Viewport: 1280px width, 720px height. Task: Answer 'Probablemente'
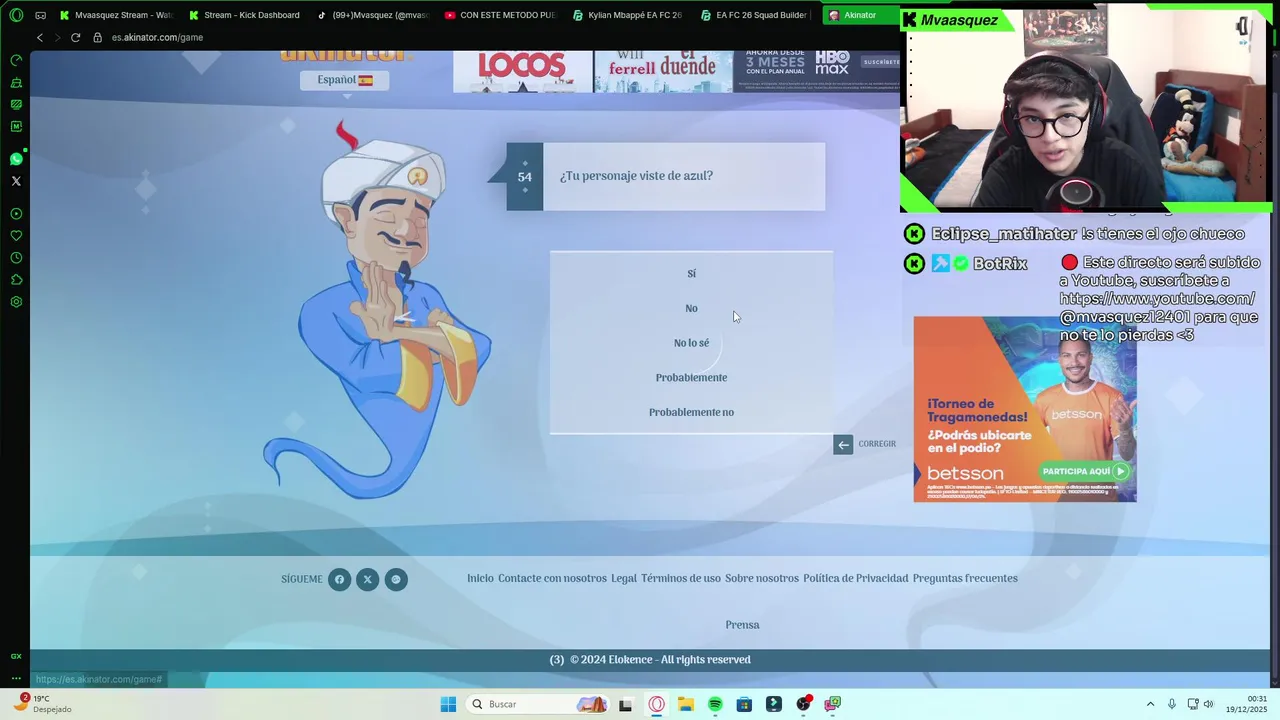tap(691, 377)
